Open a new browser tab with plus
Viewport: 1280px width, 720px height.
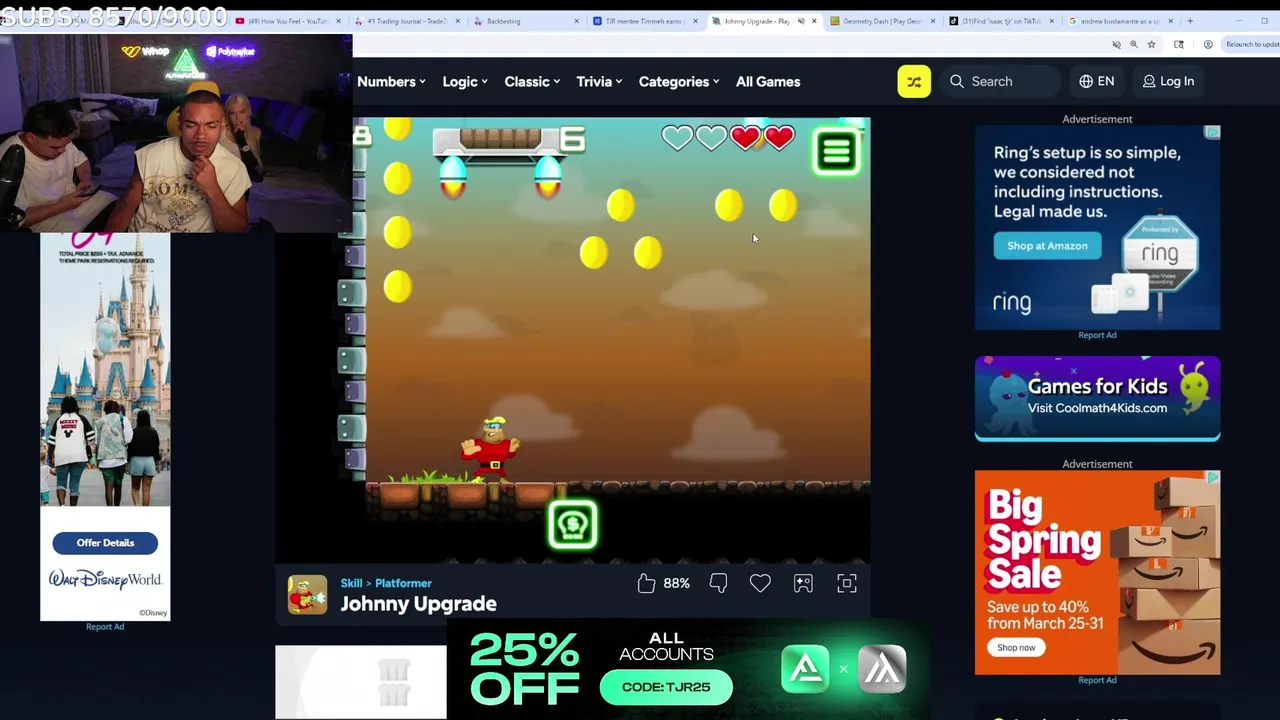click(x=1190, y=21)
